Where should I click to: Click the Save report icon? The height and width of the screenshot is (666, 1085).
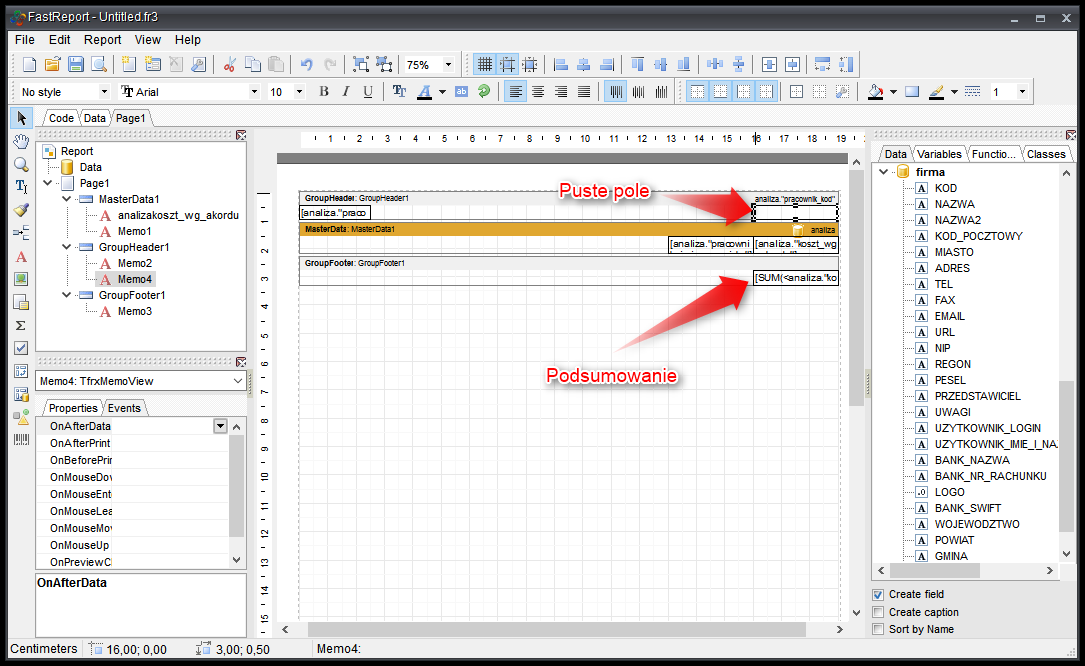point(76,64)
